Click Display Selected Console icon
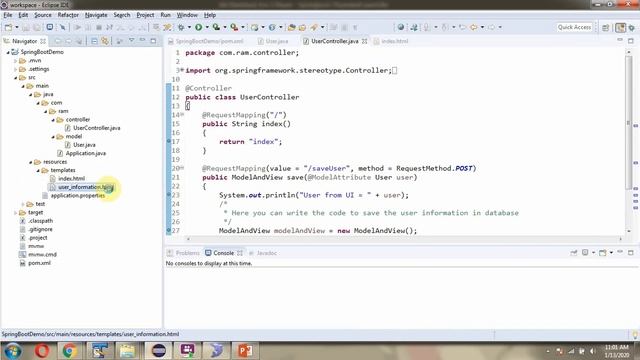This screenshot has height=360, width=640. coord(585,253)
